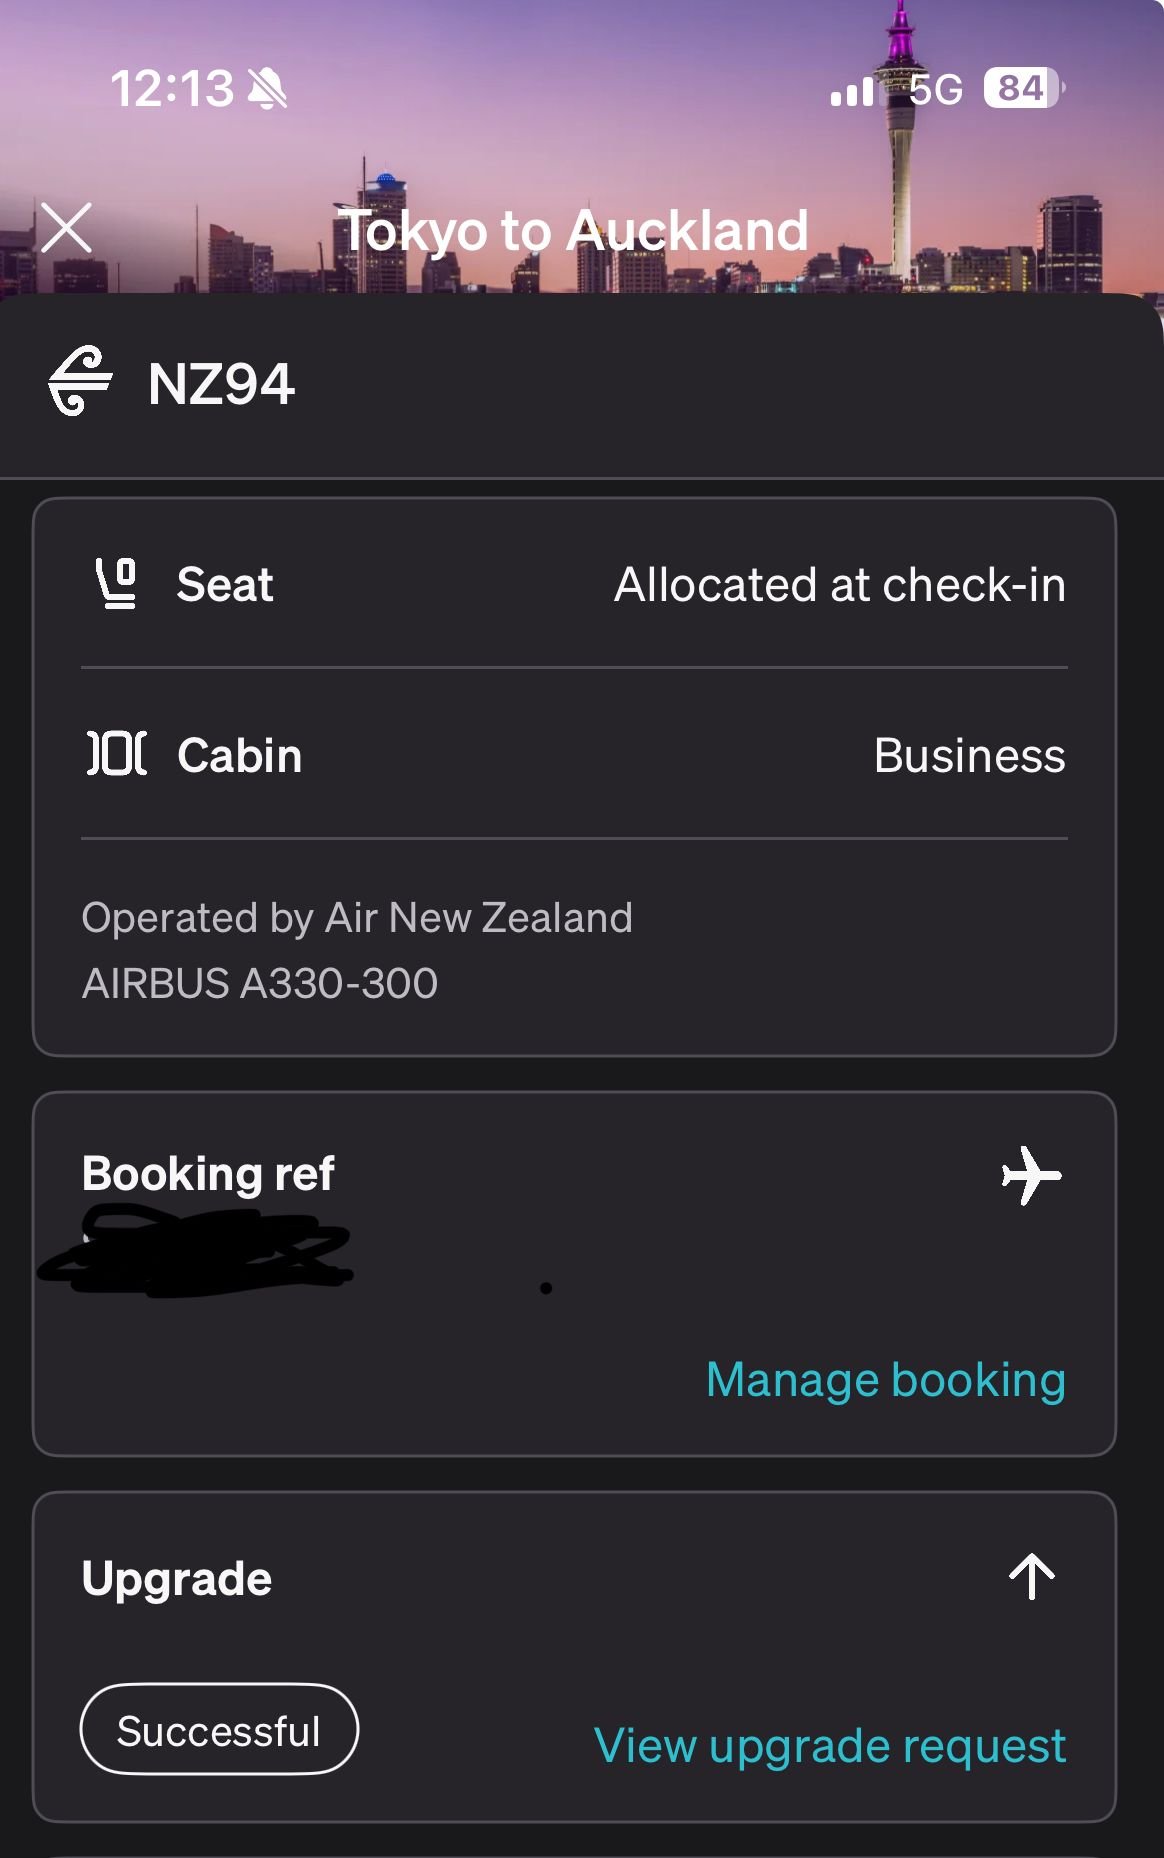Tap the Tokyo to Auckland title
The height and width of the screenshot is (1858, 1164).
pyautogui.click(x=573, y=231)
